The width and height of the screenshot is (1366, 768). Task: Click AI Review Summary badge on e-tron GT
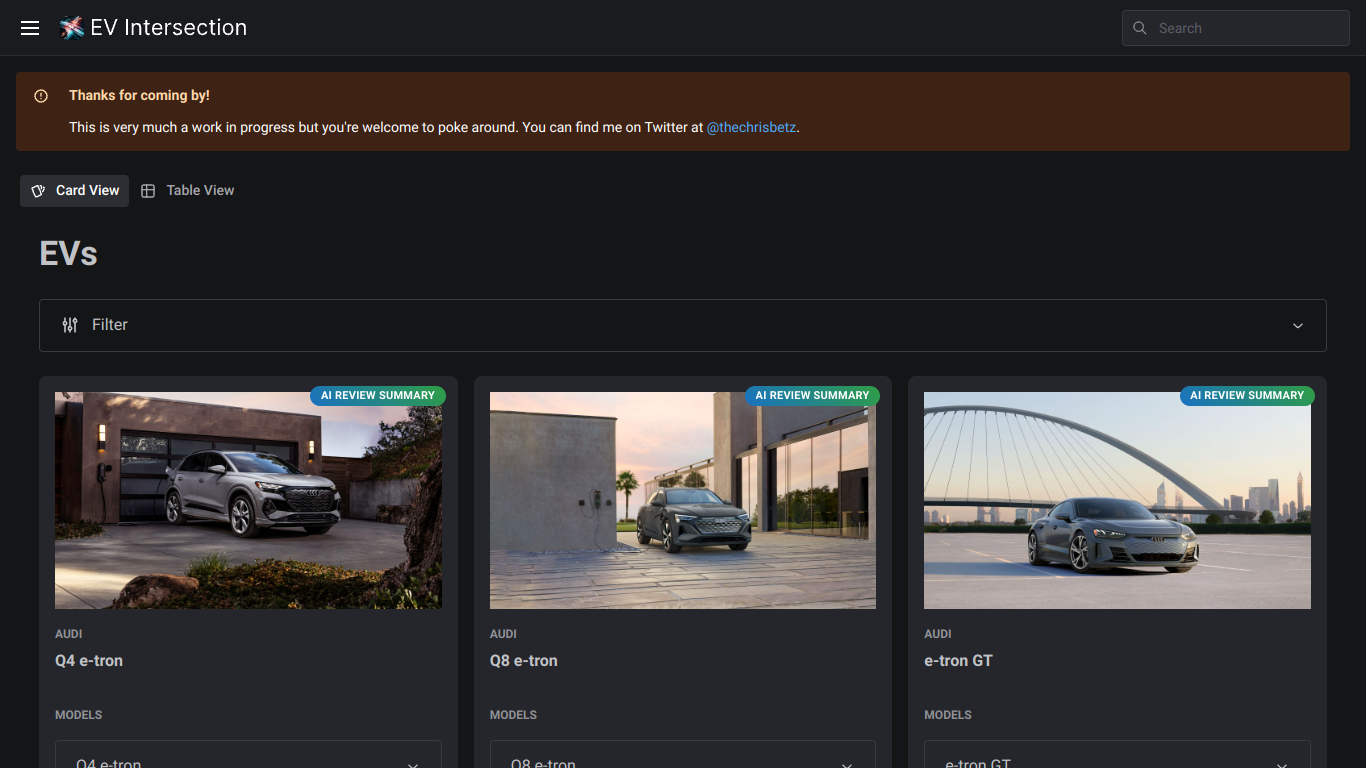1247,395
